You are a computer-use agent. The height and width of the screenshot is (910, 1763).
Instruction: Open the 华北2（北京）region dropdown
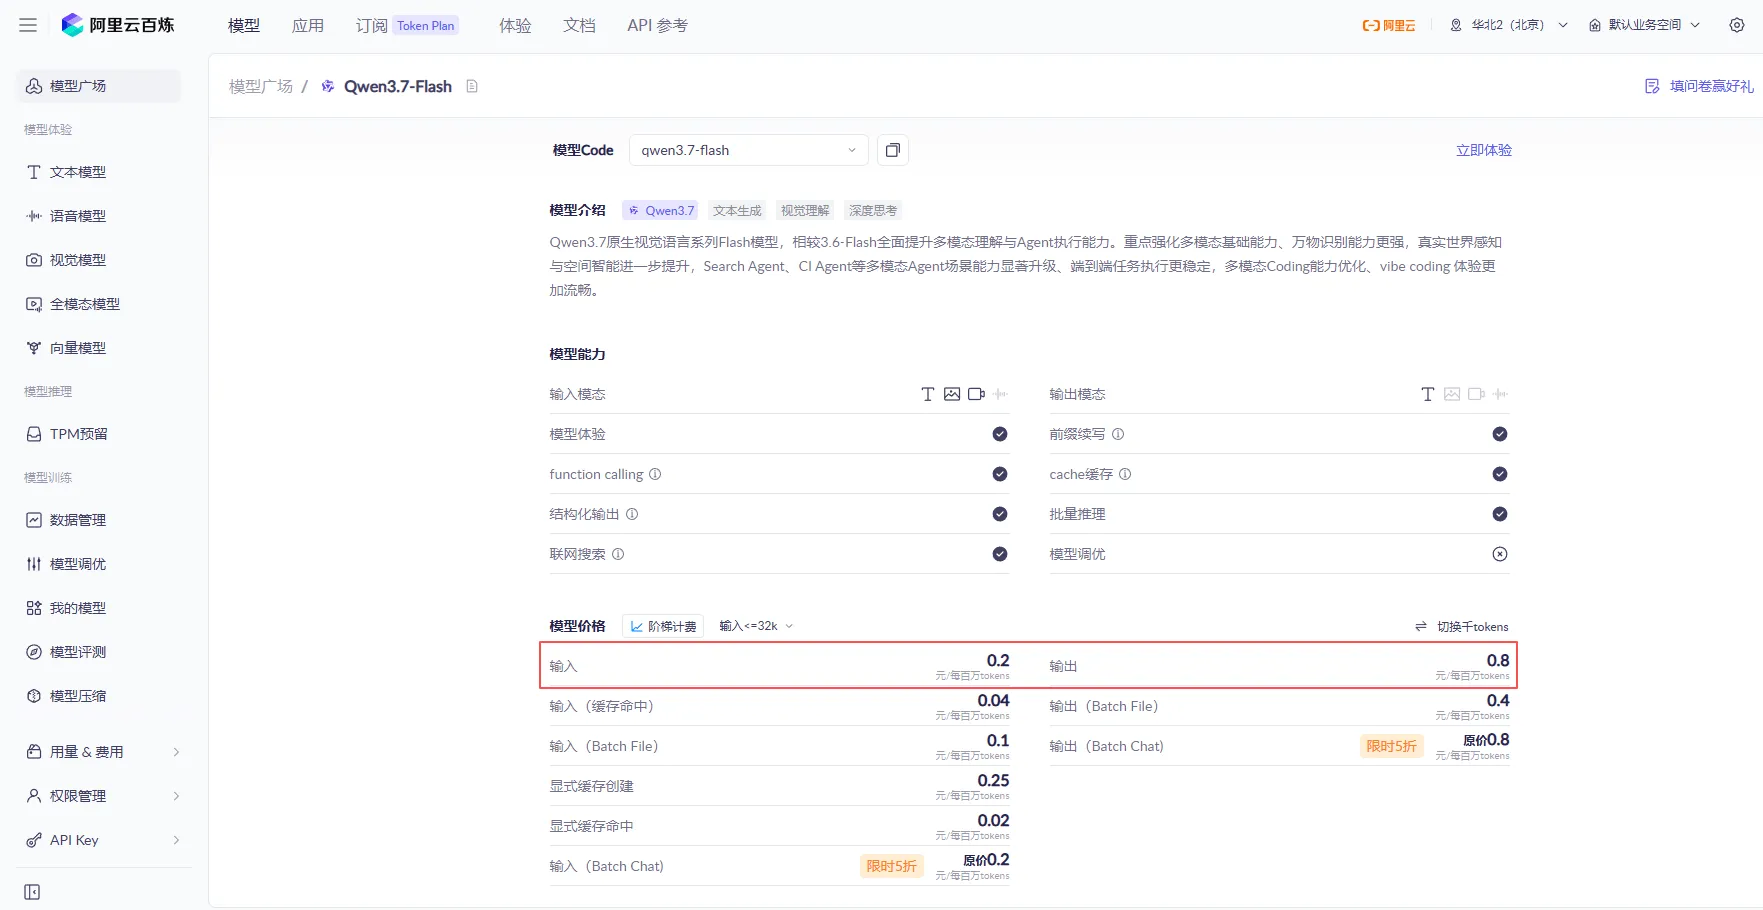click(x=1509, y=25)
